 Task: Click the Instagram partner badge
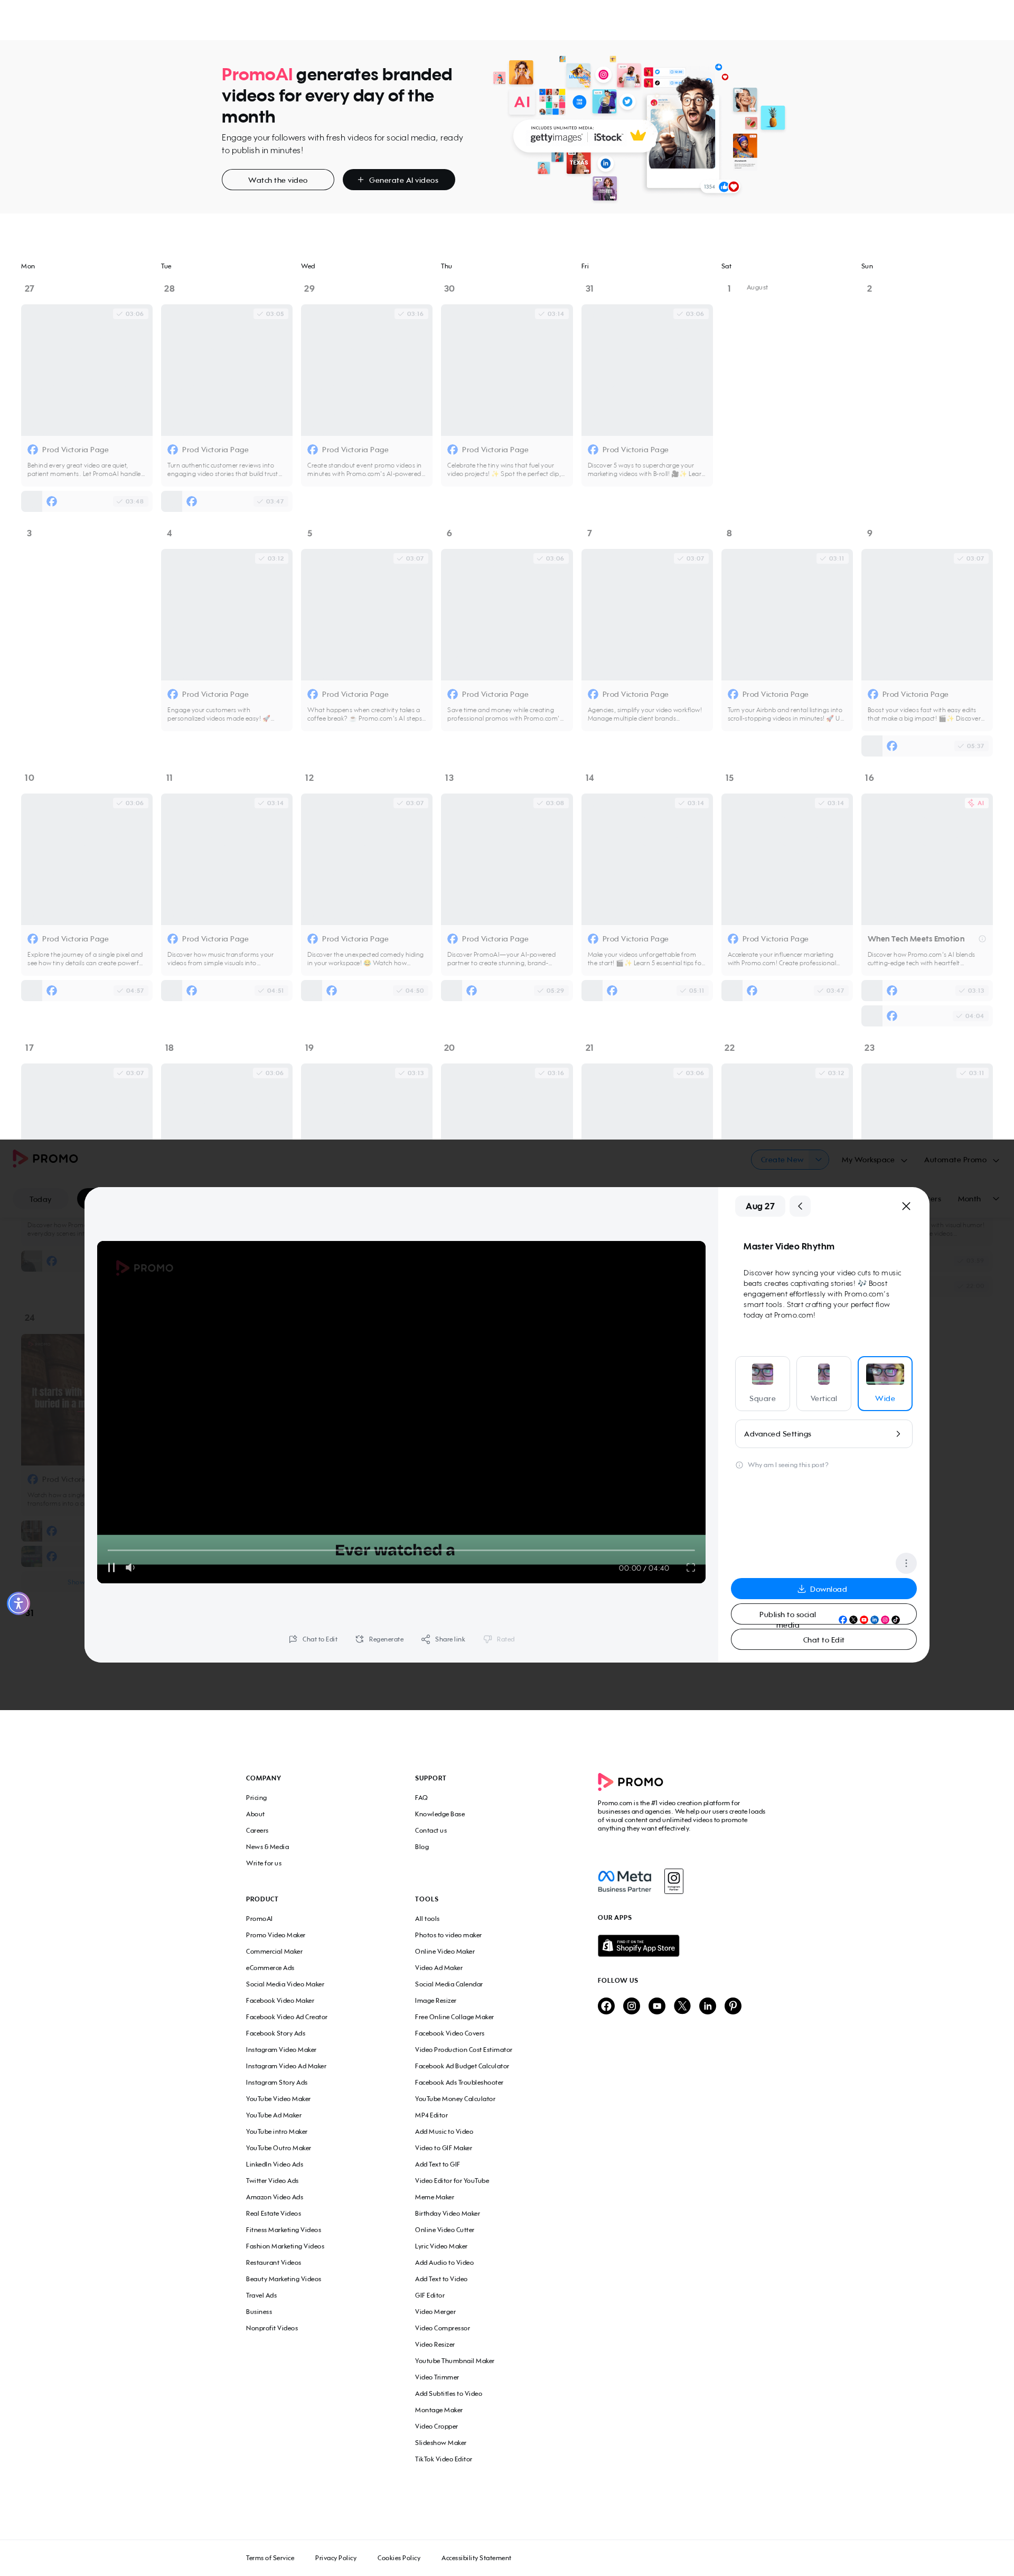(674, 1881)
